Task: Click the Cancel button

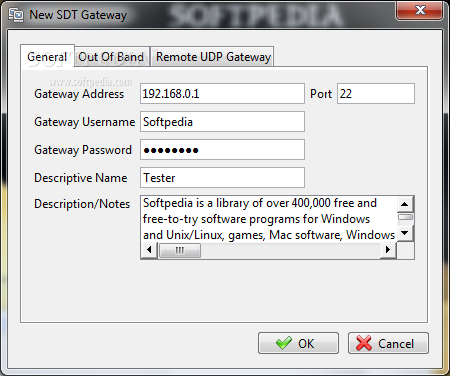Action: coord(388,343)
